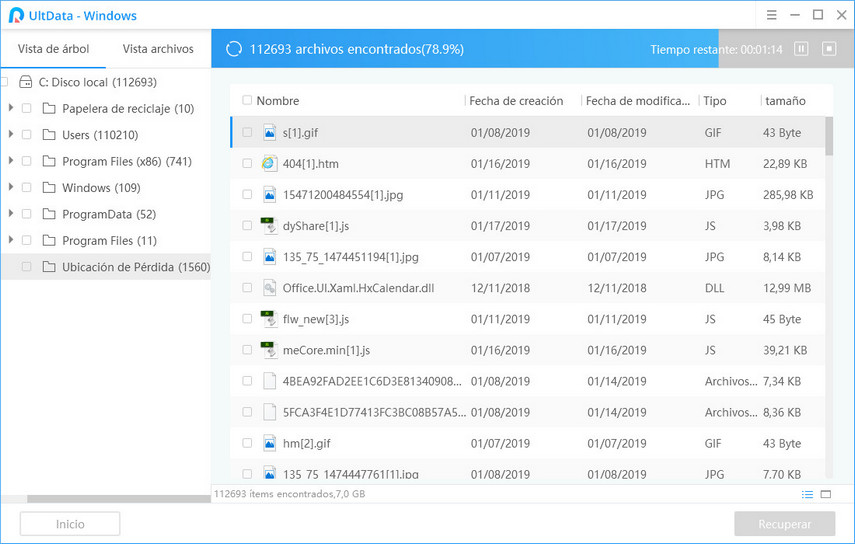Image resolution: width=855 pixels, height=544 pixels.
Task: Check the select-all box beside Nombre
Action: 247,100
